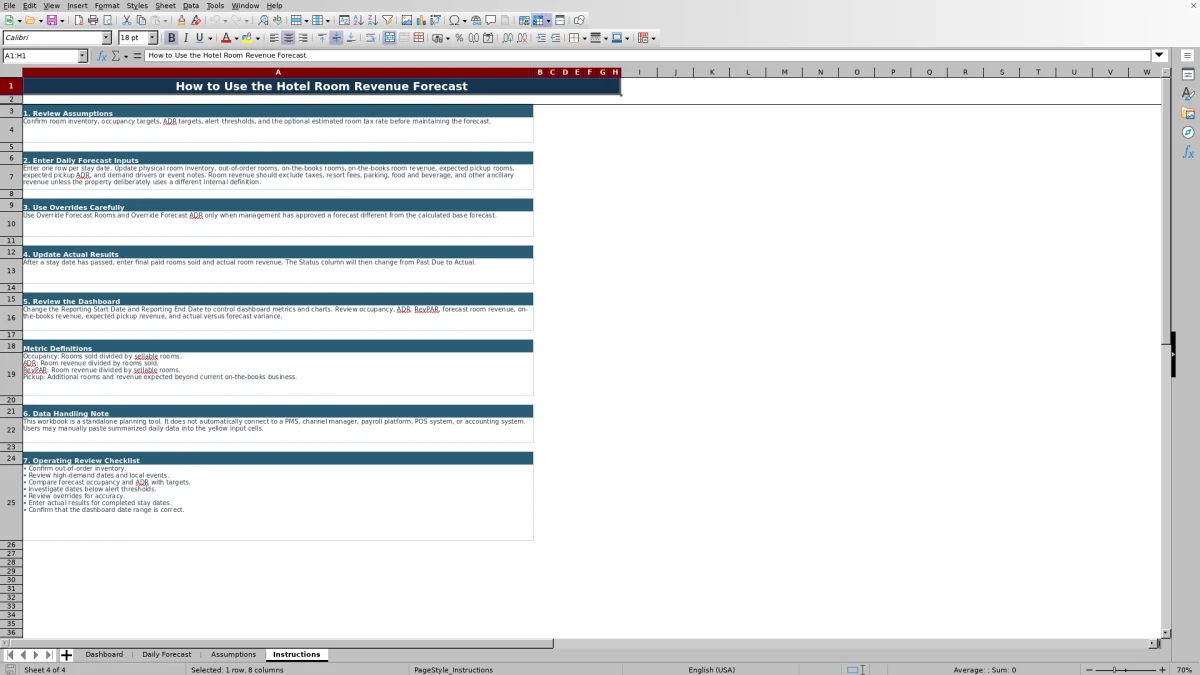Open Find and Replace tool
The width and height of the screenshot is (1200, 675).
(262, 20)
